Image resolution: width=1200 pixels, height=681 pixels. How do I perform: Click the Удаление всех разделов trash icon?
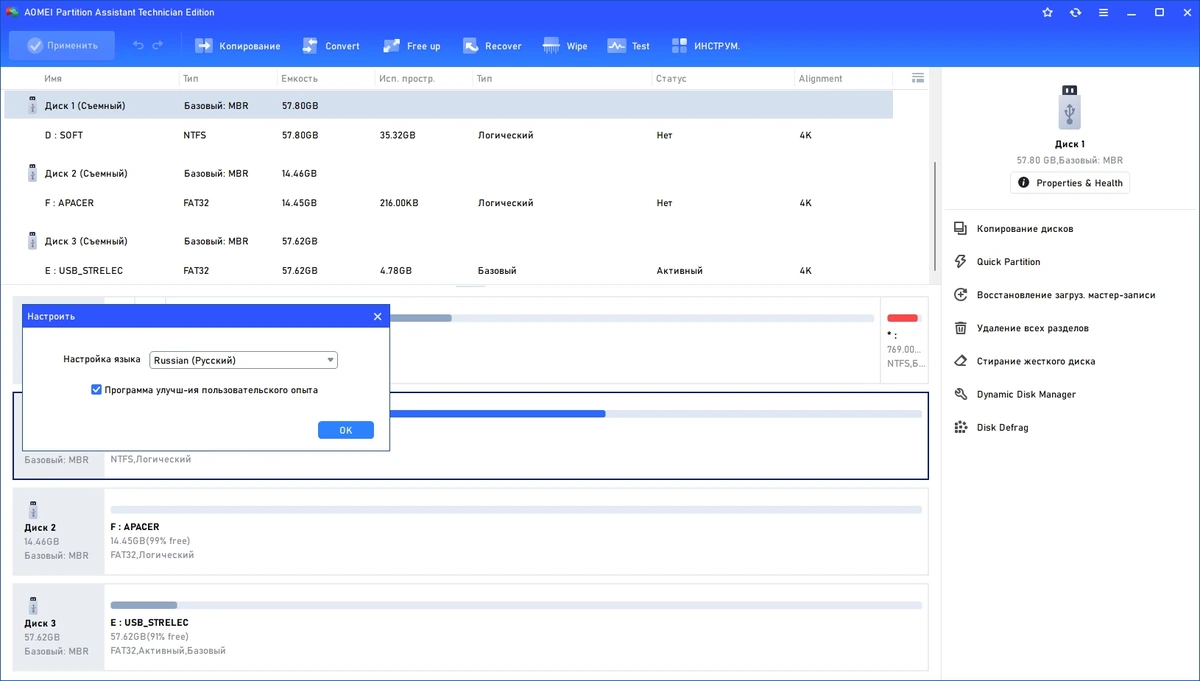(960, 328)
